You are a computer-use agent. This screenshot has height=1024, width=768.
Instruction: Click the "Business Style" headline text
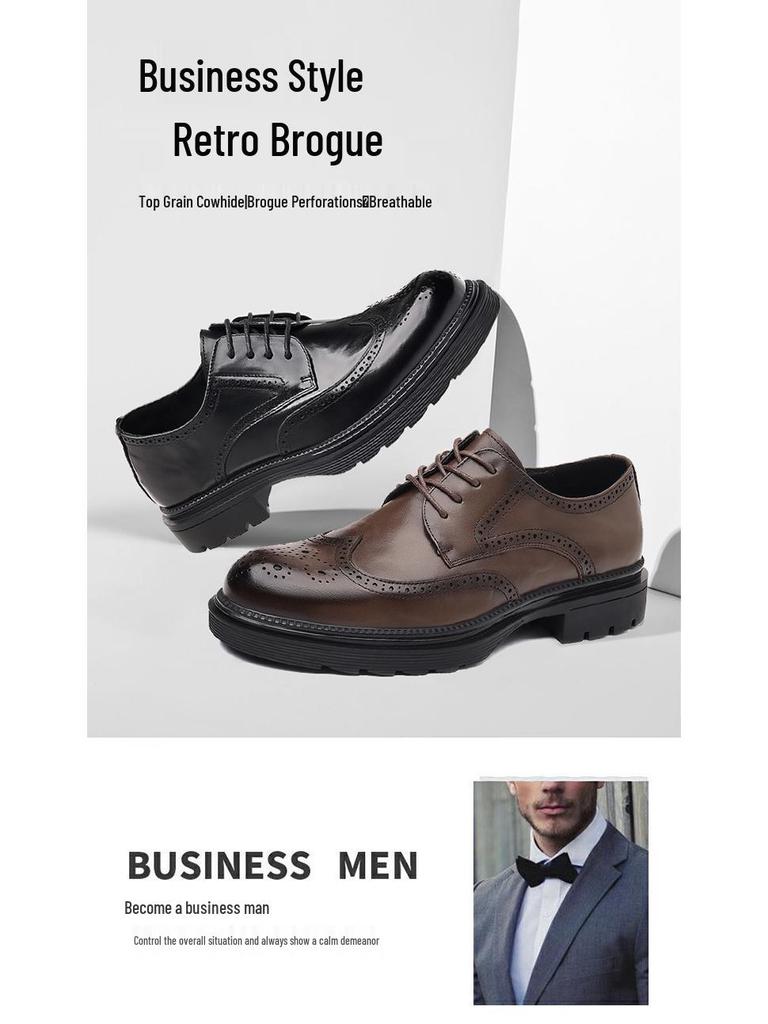251,78
